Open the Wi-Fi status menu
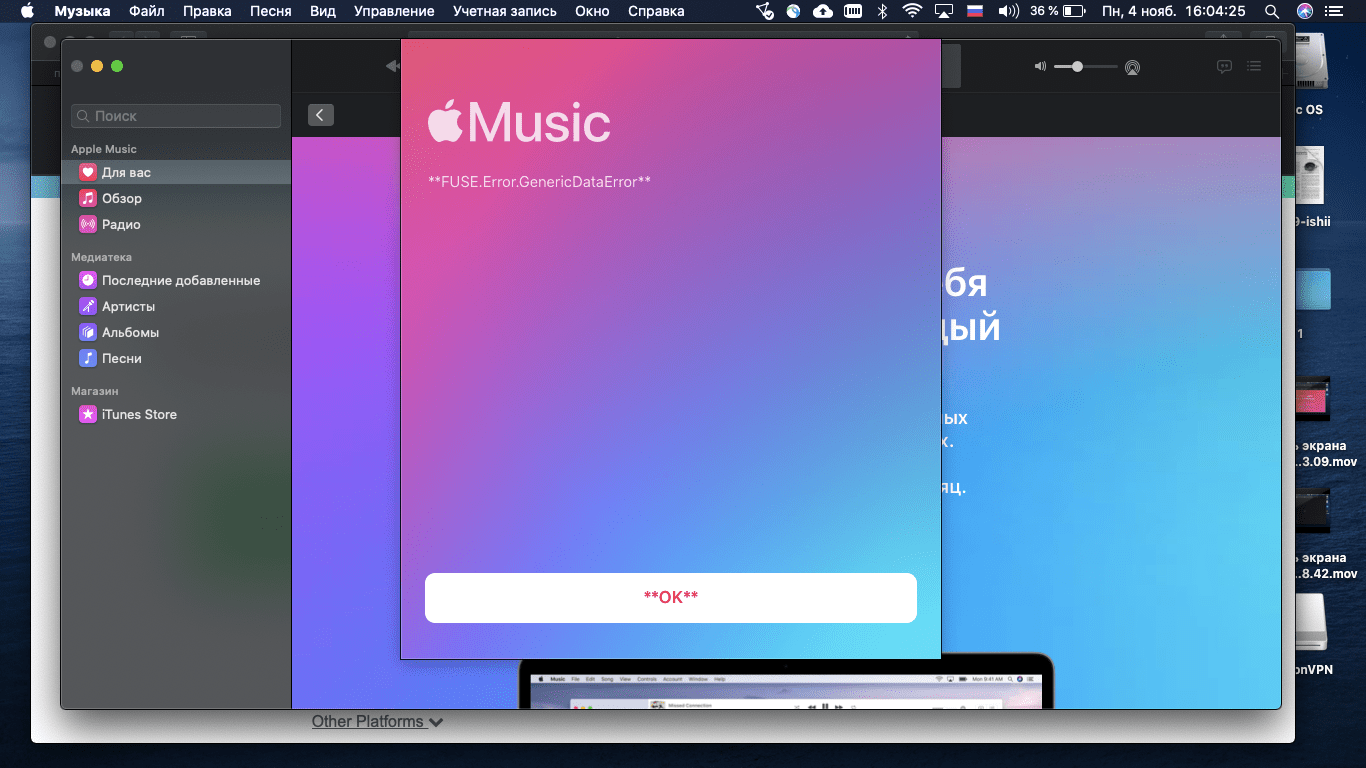The width and height of the screenshot is (1366, 768). click(x=911, y=11)
